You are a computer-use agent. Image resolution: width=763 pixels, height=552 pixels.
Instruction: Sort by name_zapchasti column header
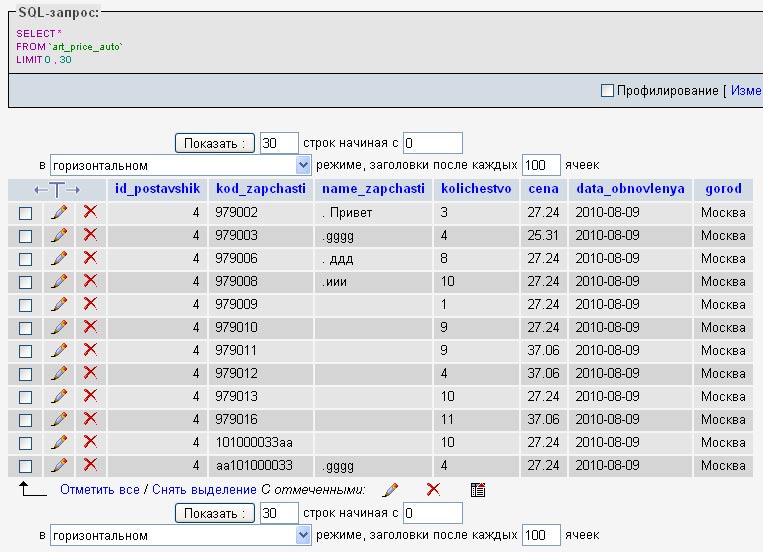(x=373, y=188)
